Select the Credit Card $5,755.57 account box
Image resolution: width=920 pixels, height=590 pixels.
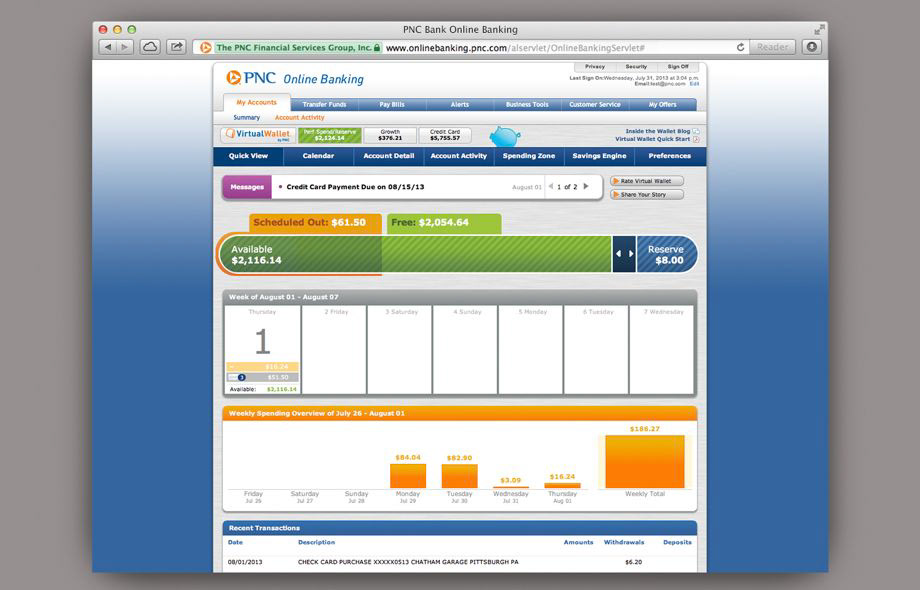445,135
